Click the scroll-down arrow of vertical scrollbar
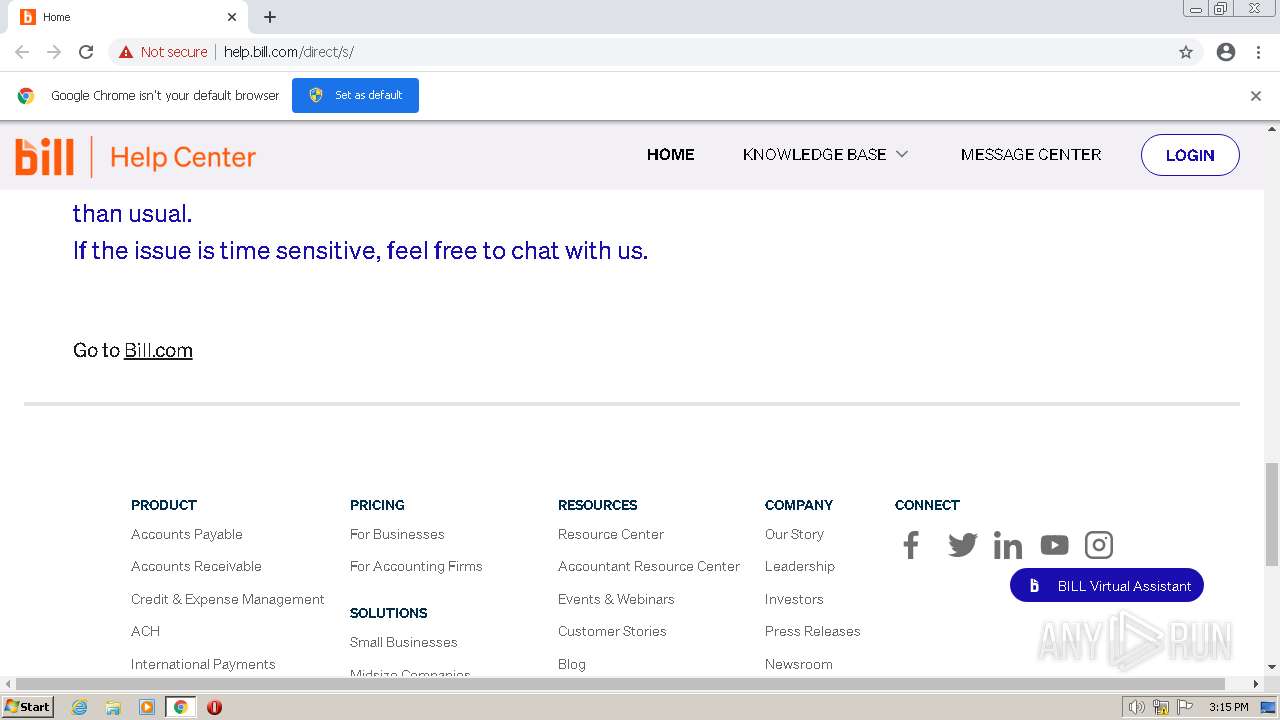The width and height of the screenshot is (1280, 720). click(x=1272, y=667)
